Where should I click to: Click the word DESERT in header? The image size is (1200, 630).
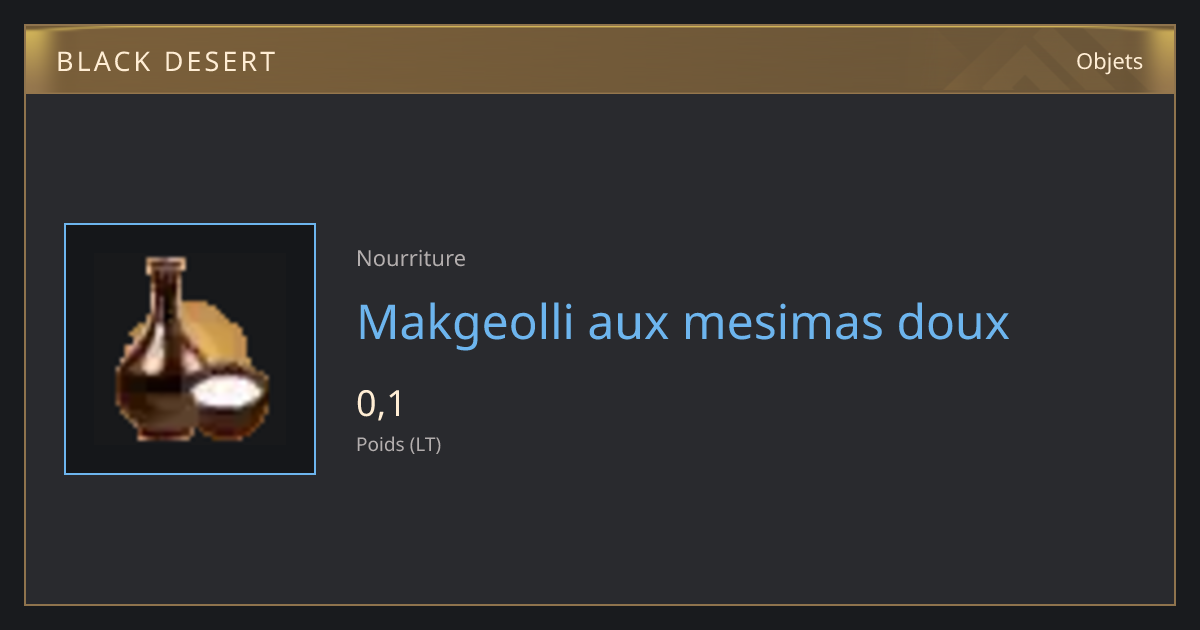221,62
